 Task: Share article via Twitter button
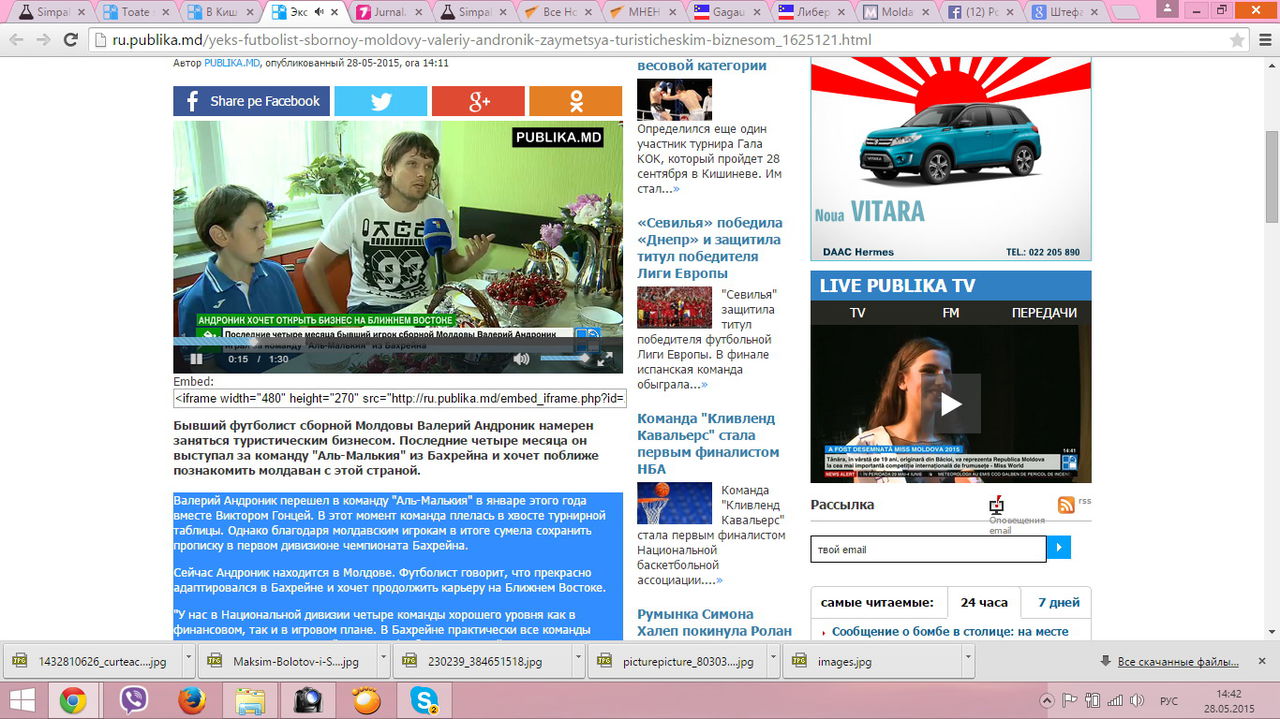pyautogui.click(x=380, y=101)
